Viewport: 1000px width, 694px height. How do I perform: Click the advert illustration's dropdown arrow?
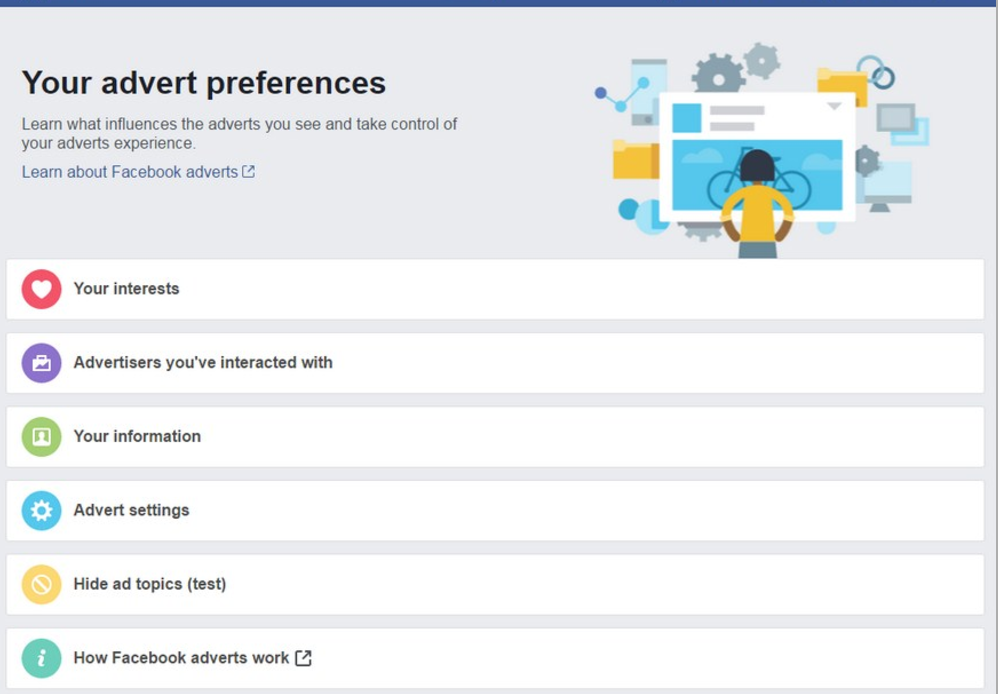point(834,107)
